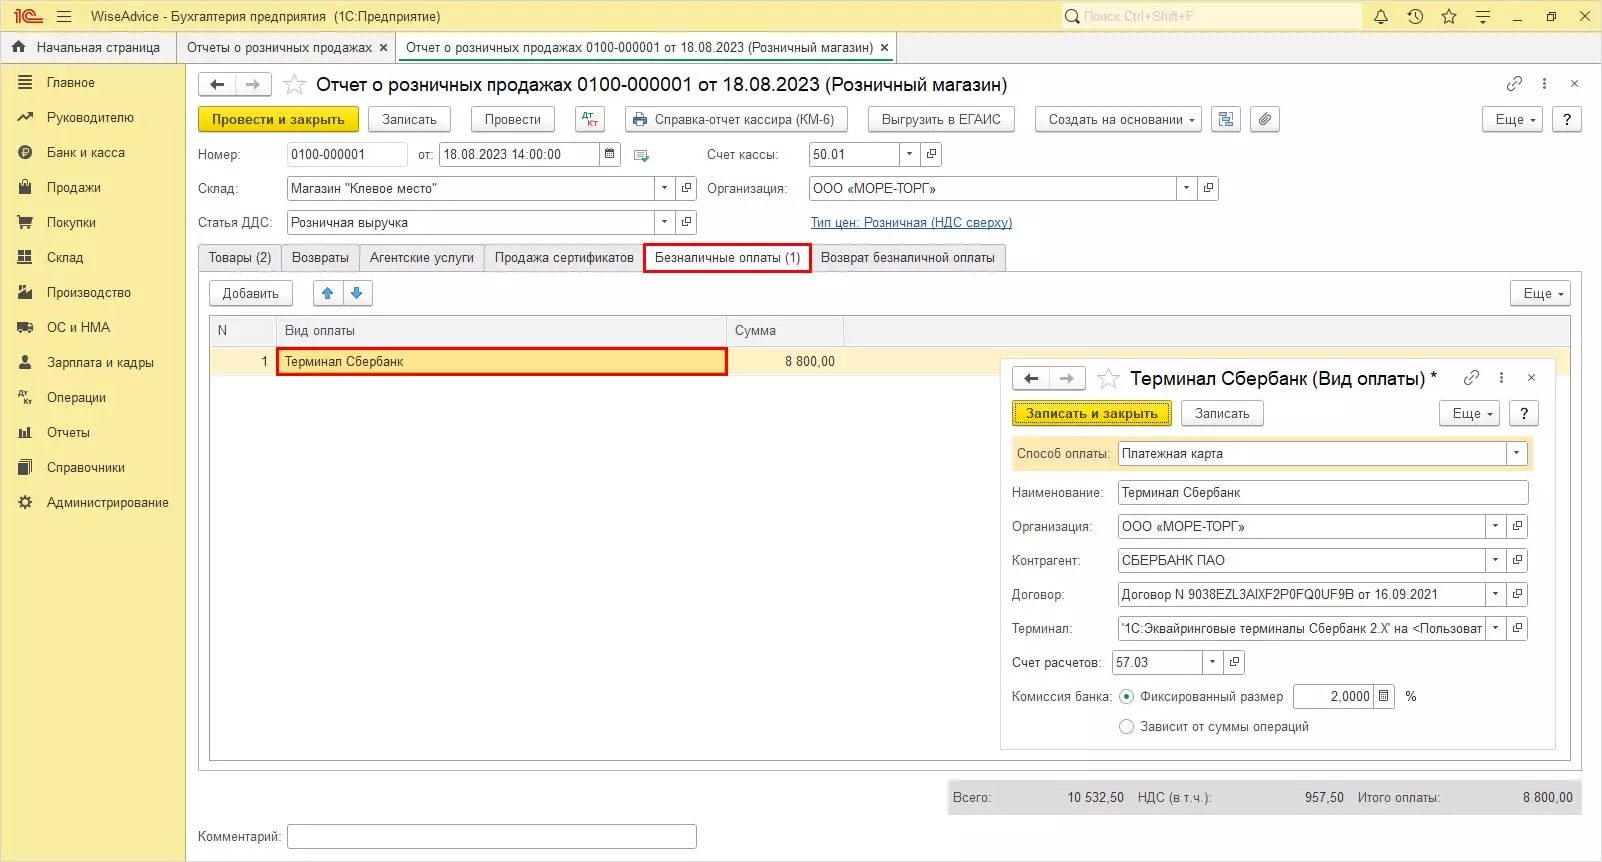1602x862 pixels.
Task: Move row down with blue arrow
Action: (x=357, y=293)
